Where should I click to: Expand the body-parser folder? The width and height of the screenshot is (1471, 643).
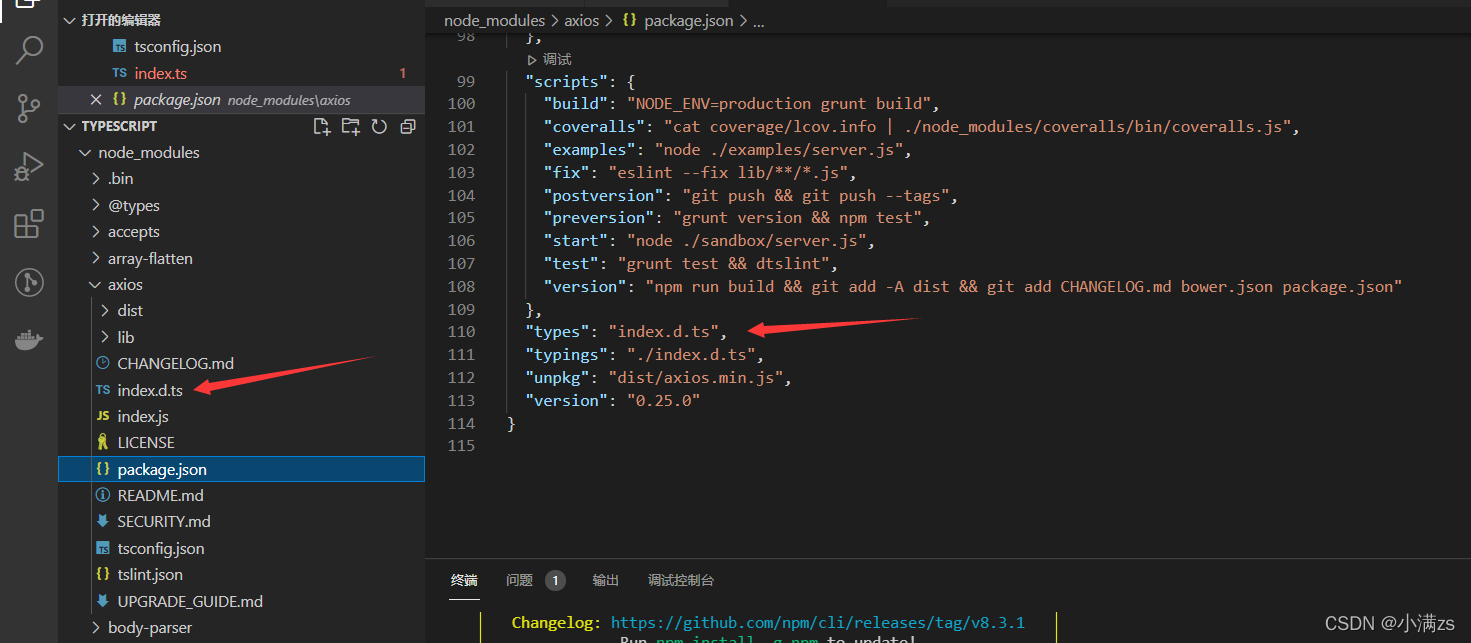96,627
